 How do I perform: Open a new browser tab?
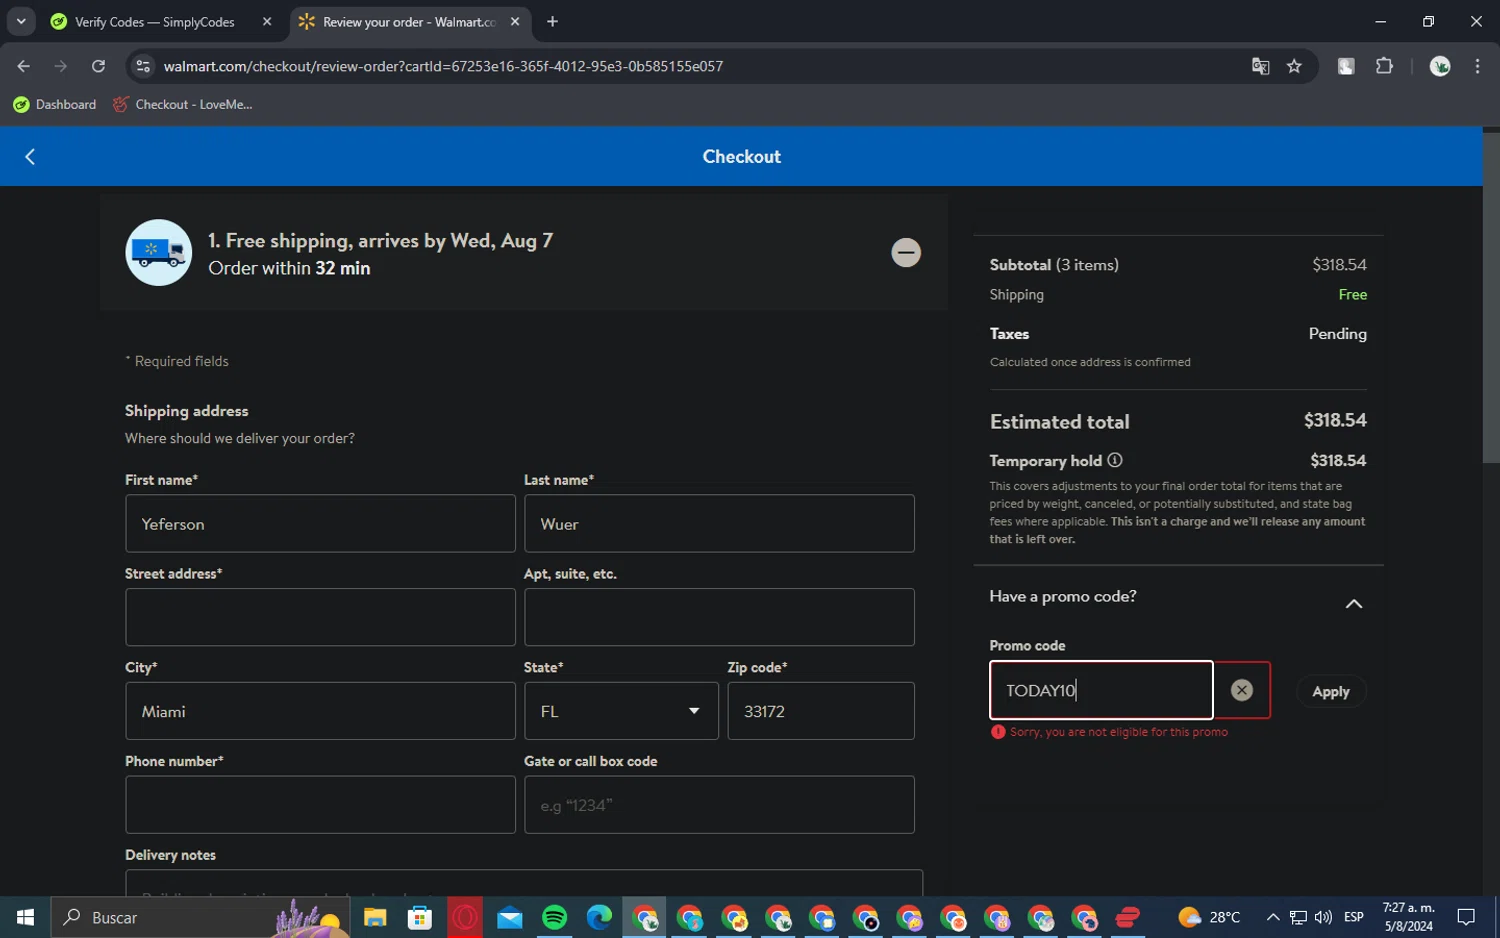552,21
